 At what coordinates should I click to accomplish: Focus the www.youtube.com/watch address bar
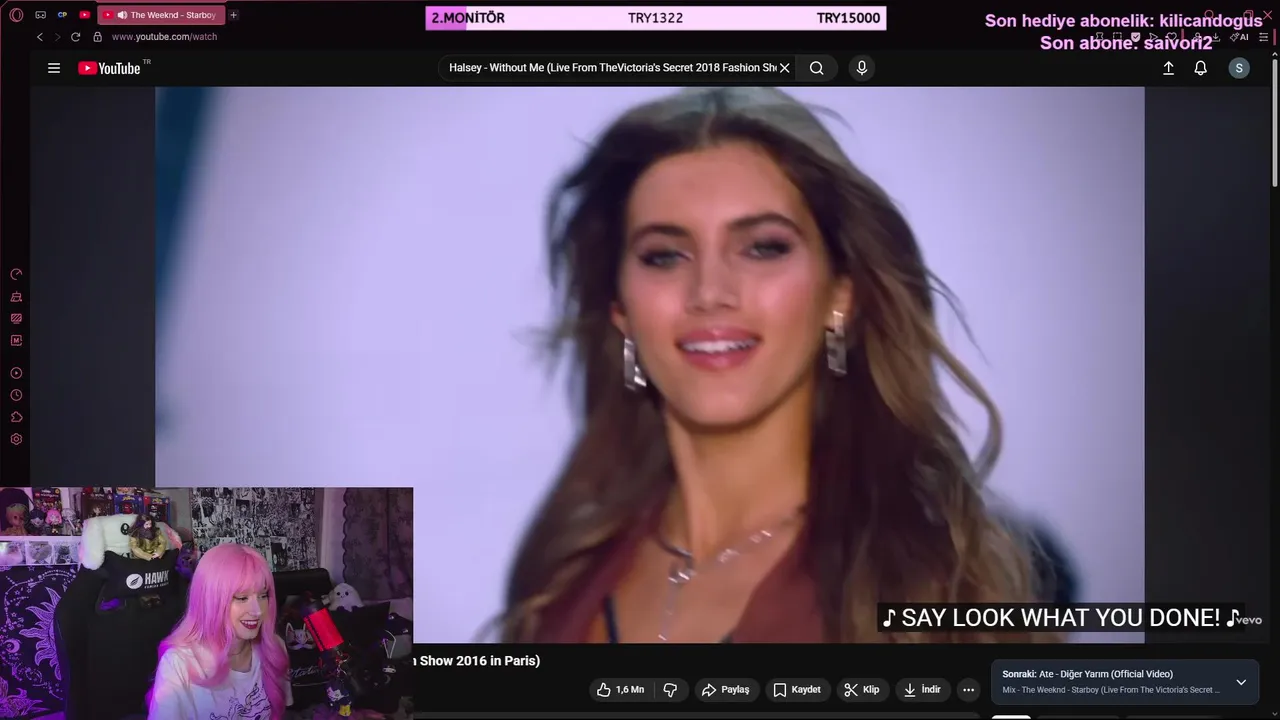[164, 37]
